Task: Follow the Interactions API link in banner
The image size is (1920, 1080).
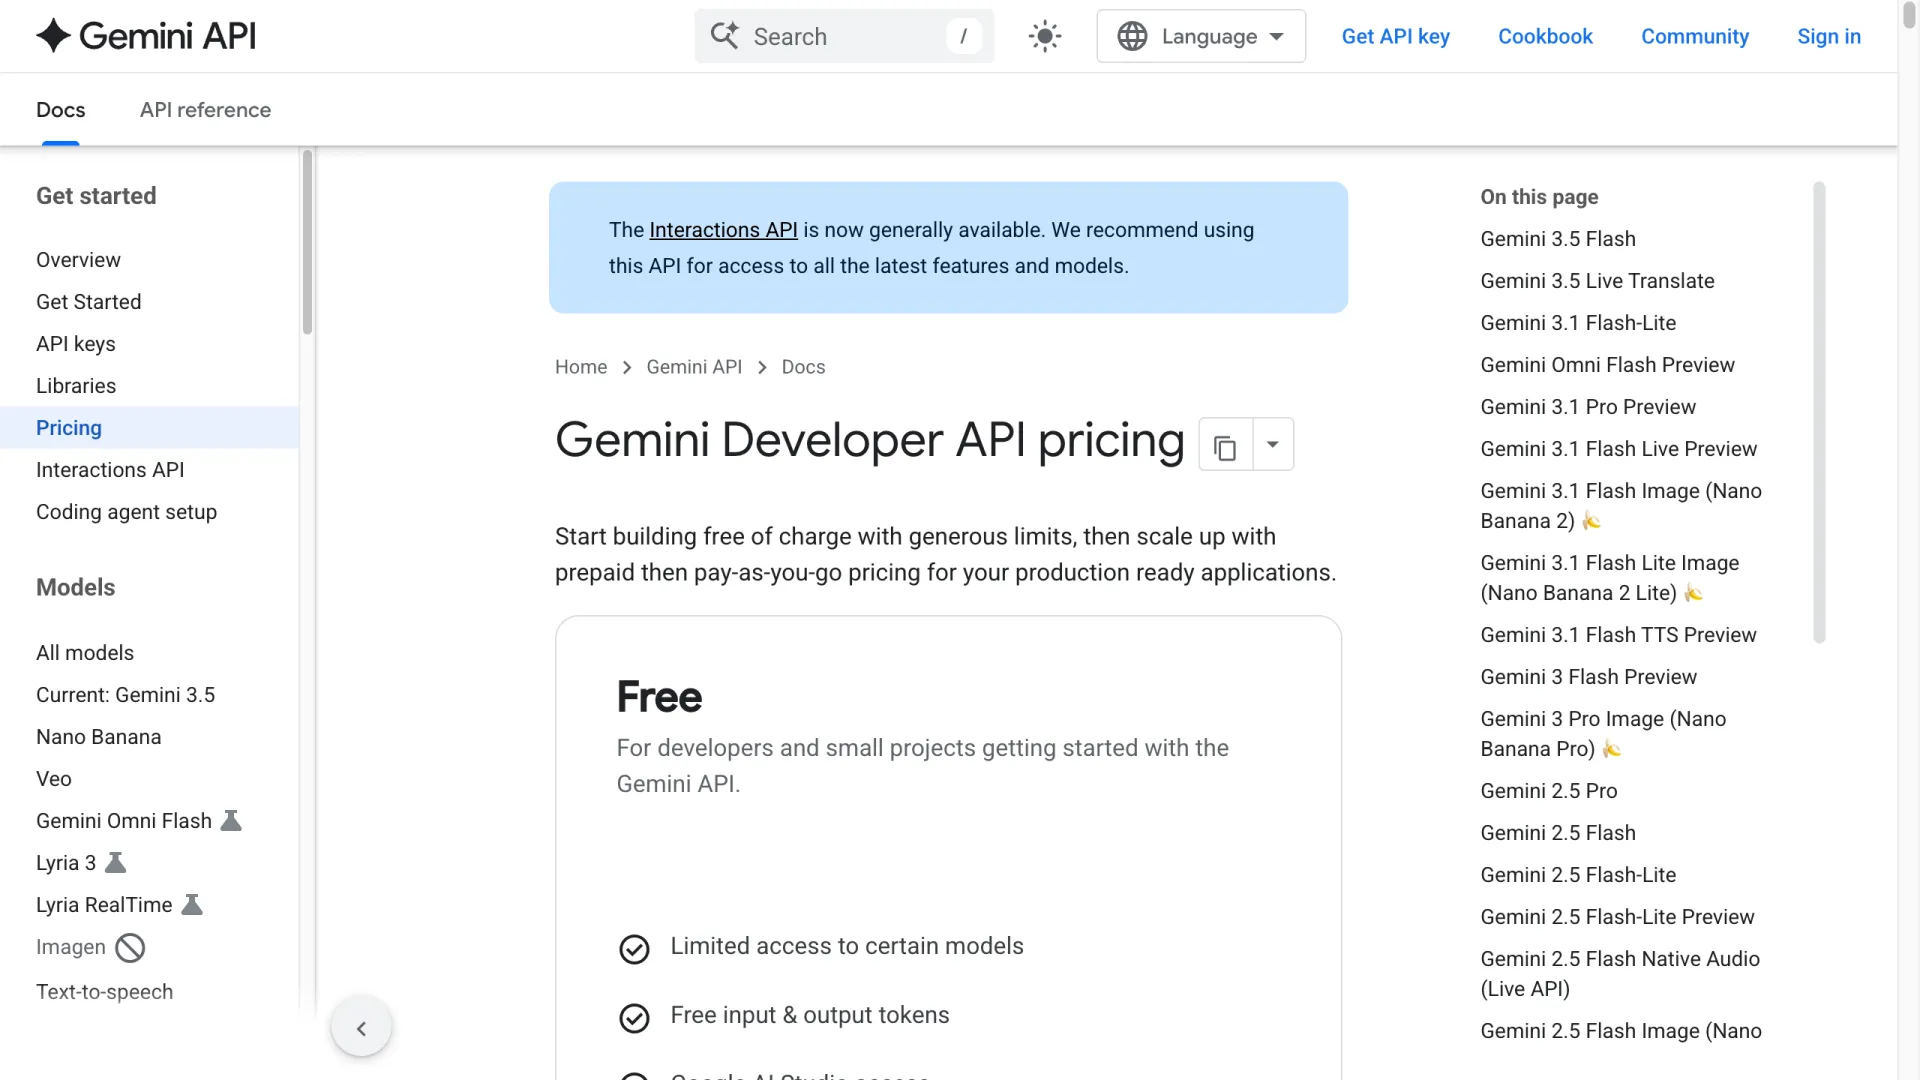Action: coord(723,230)
